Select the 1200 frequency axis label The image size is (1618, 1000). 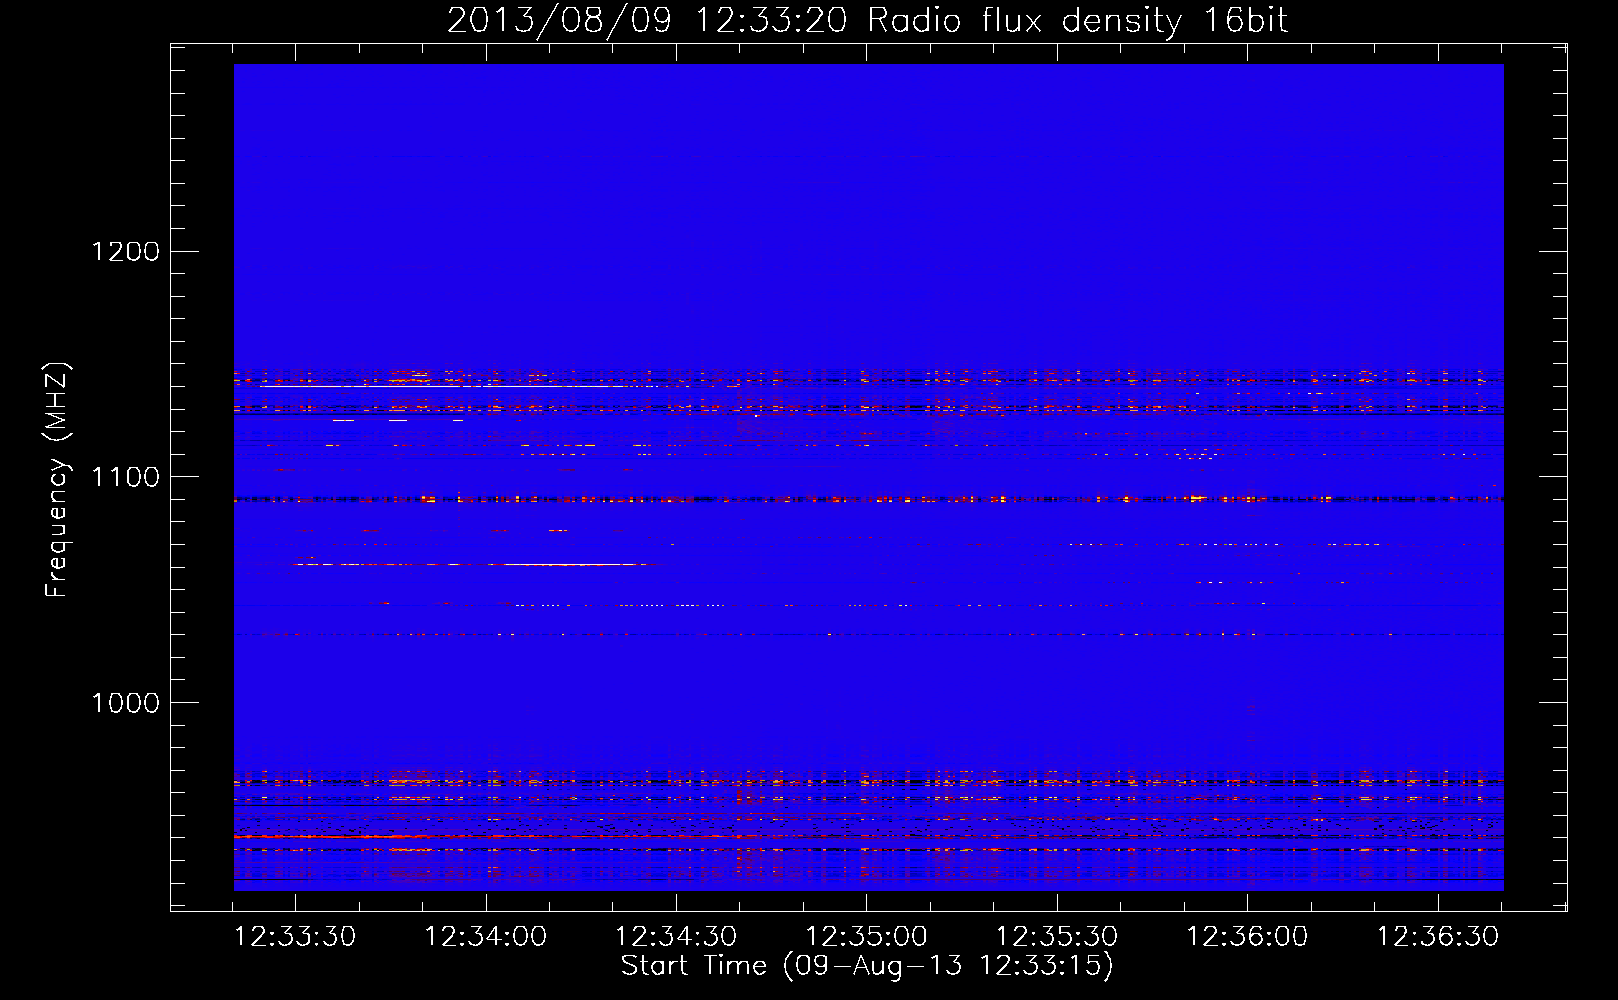(x=126, y=251)
